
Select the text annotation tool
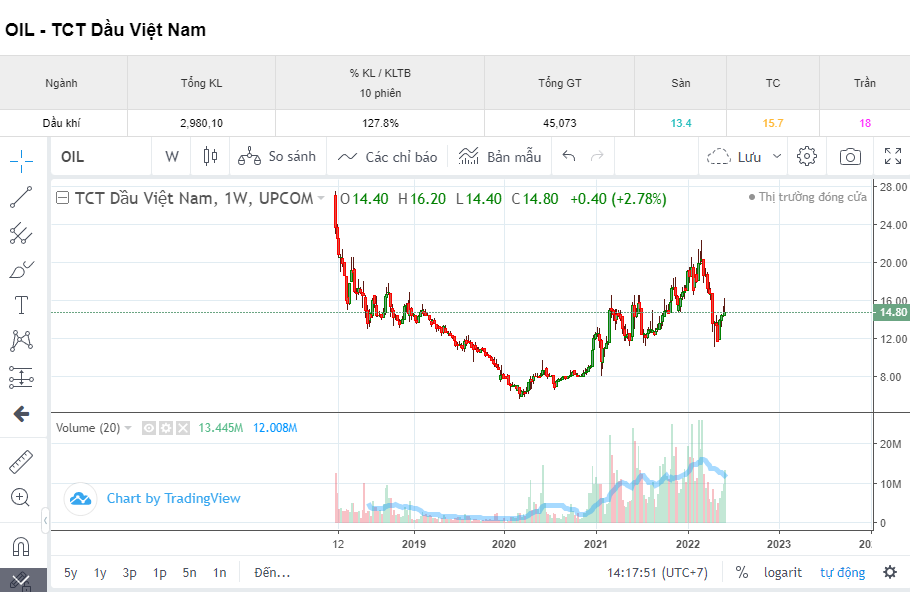pos(21,305)
